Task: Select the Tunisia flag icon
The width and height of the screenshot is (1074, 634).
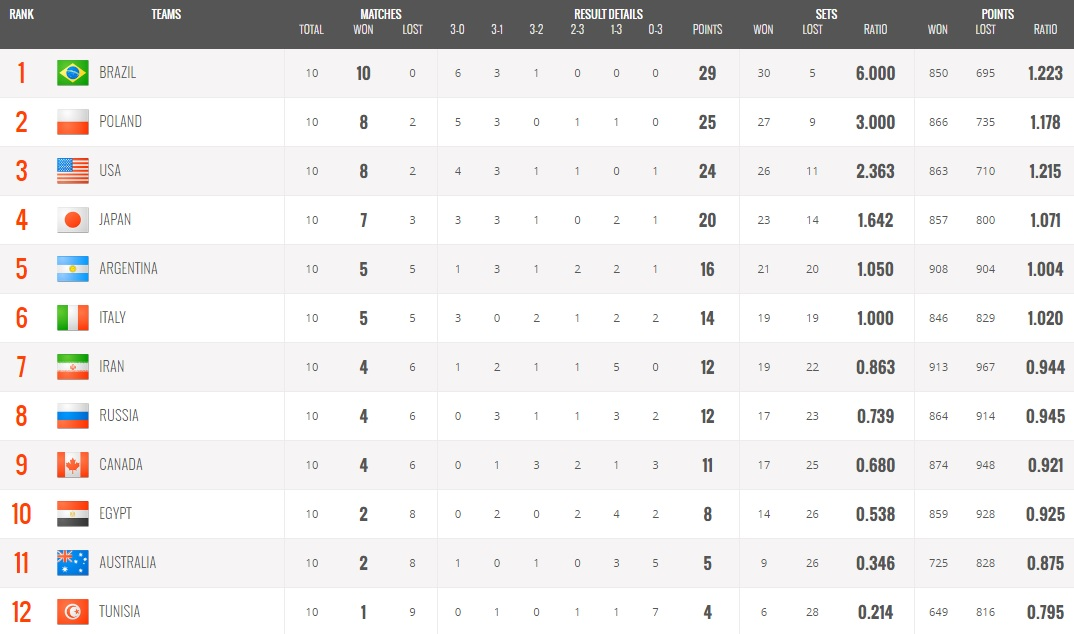Action: (x=73, y=611)
